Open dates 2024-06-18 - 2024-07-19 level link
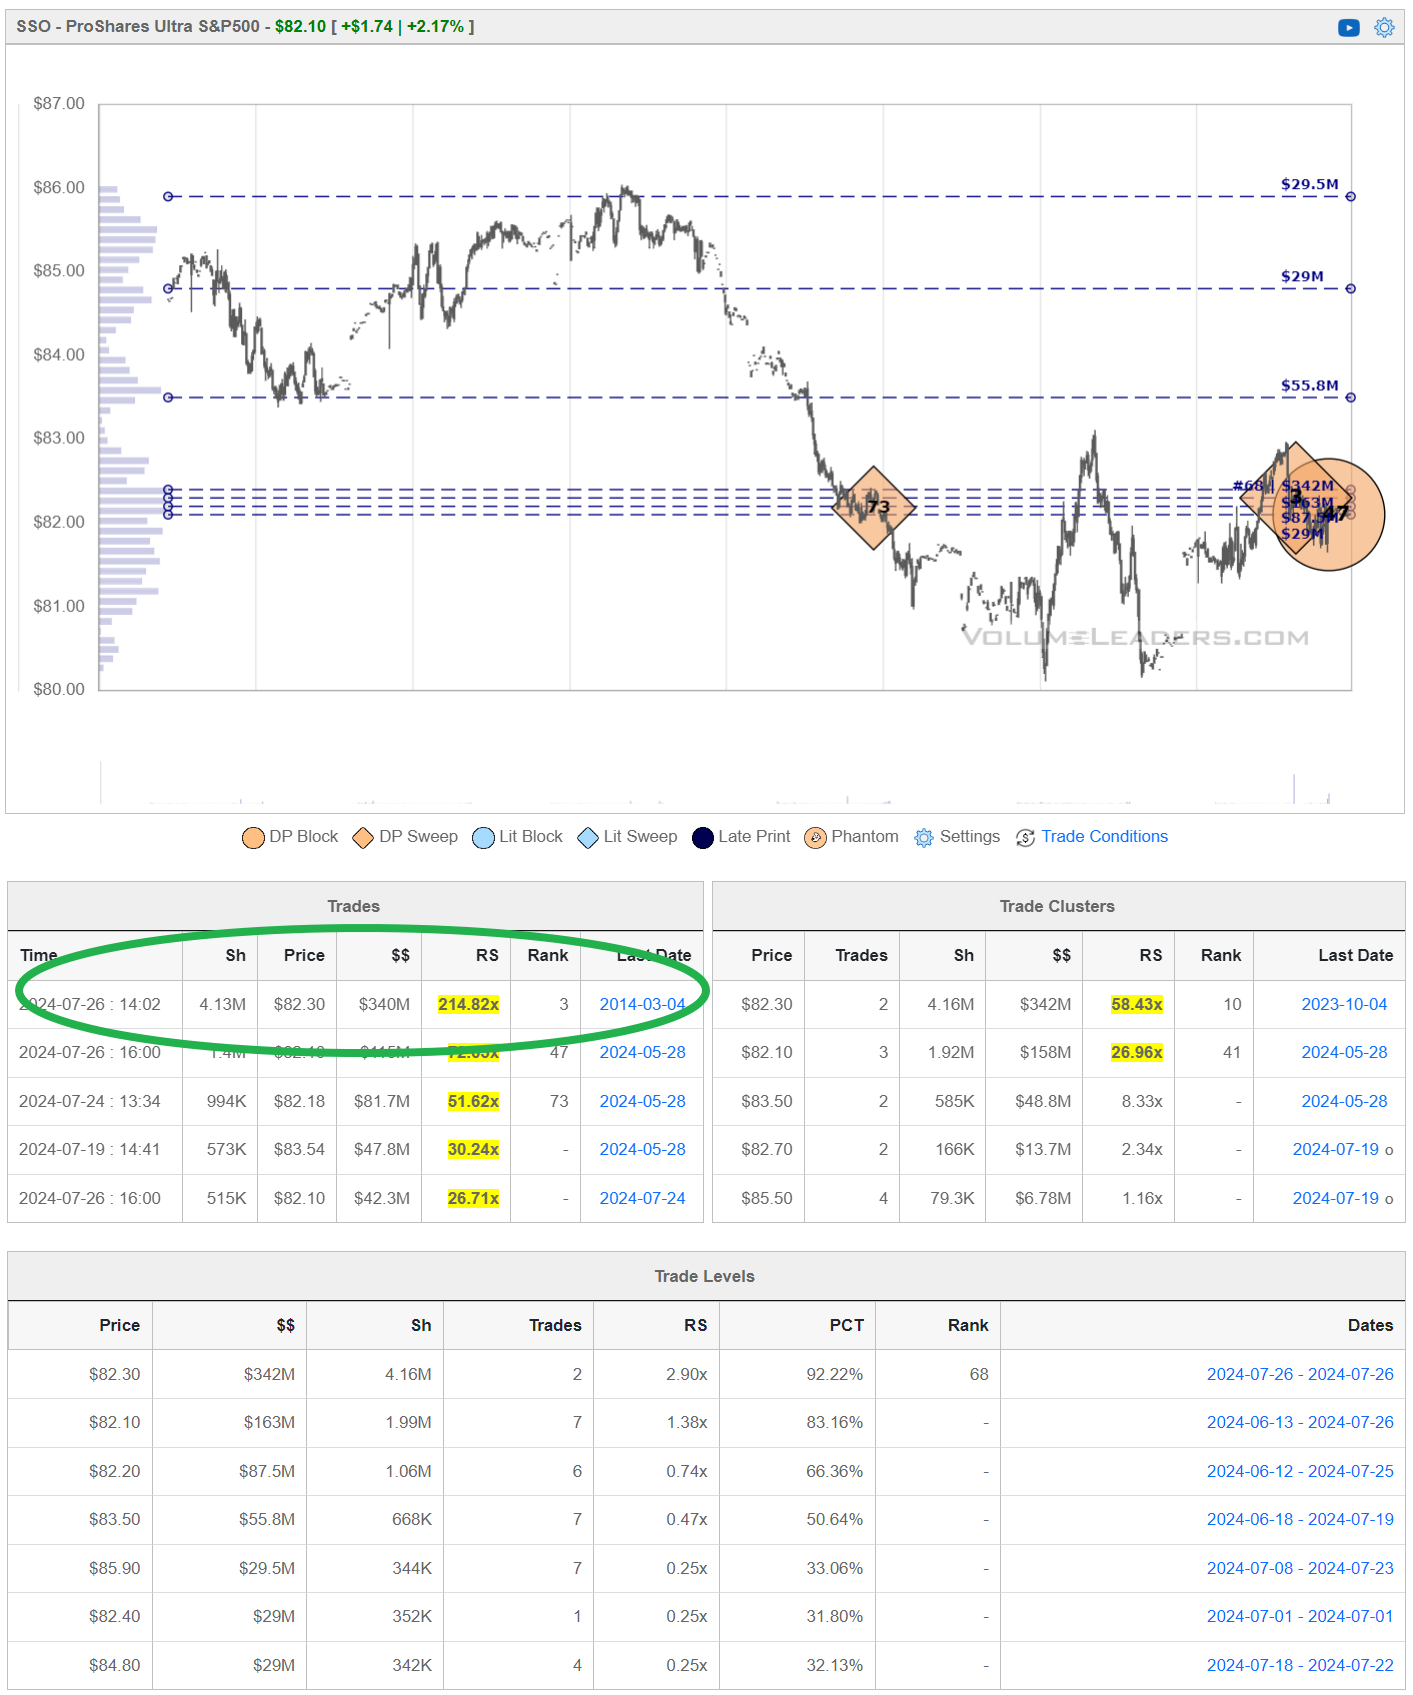Image resolution: width=1413 pixels, height=1695 pixels. pos(1300,1519)
